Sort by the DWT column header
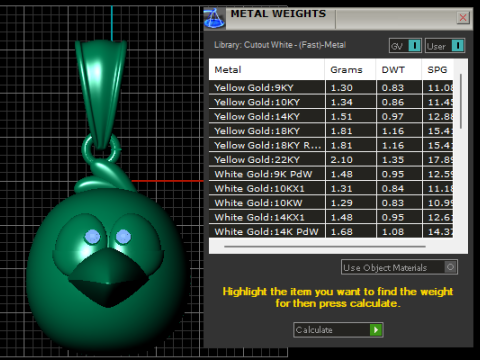 (x=399, y=70)
